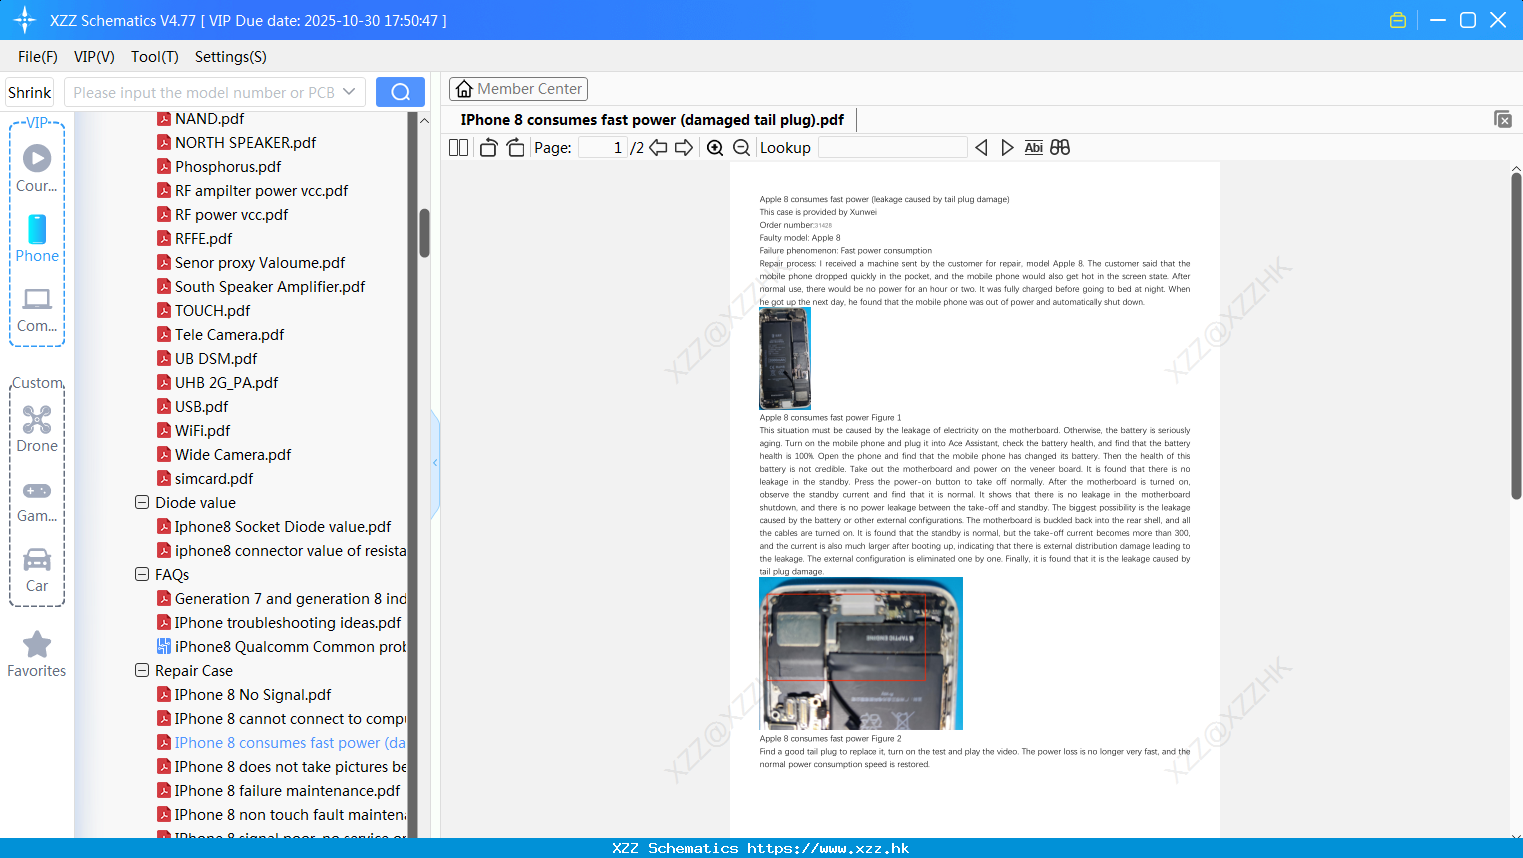The height and width of the screenshot is (858, 1523).
Task: Open the File(F) menu
Action: [38, 57]
